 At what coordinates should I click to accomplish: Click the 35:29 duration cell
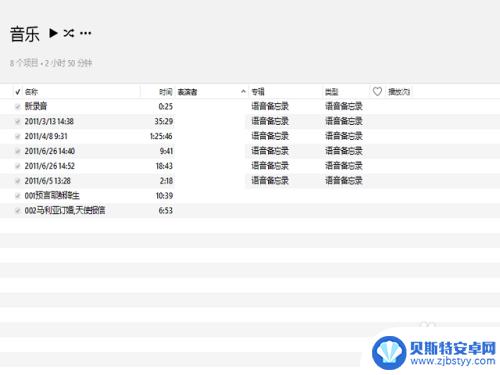(x=164, y=121)
